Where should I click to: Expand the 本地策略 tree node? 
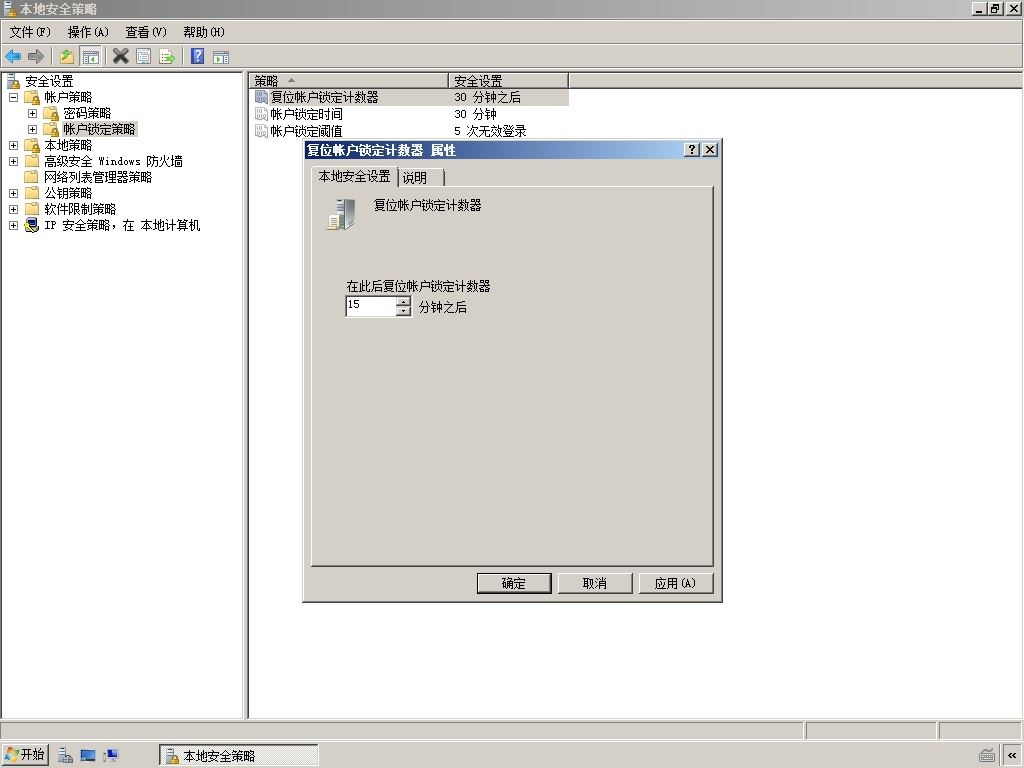(x=13, y=145)
